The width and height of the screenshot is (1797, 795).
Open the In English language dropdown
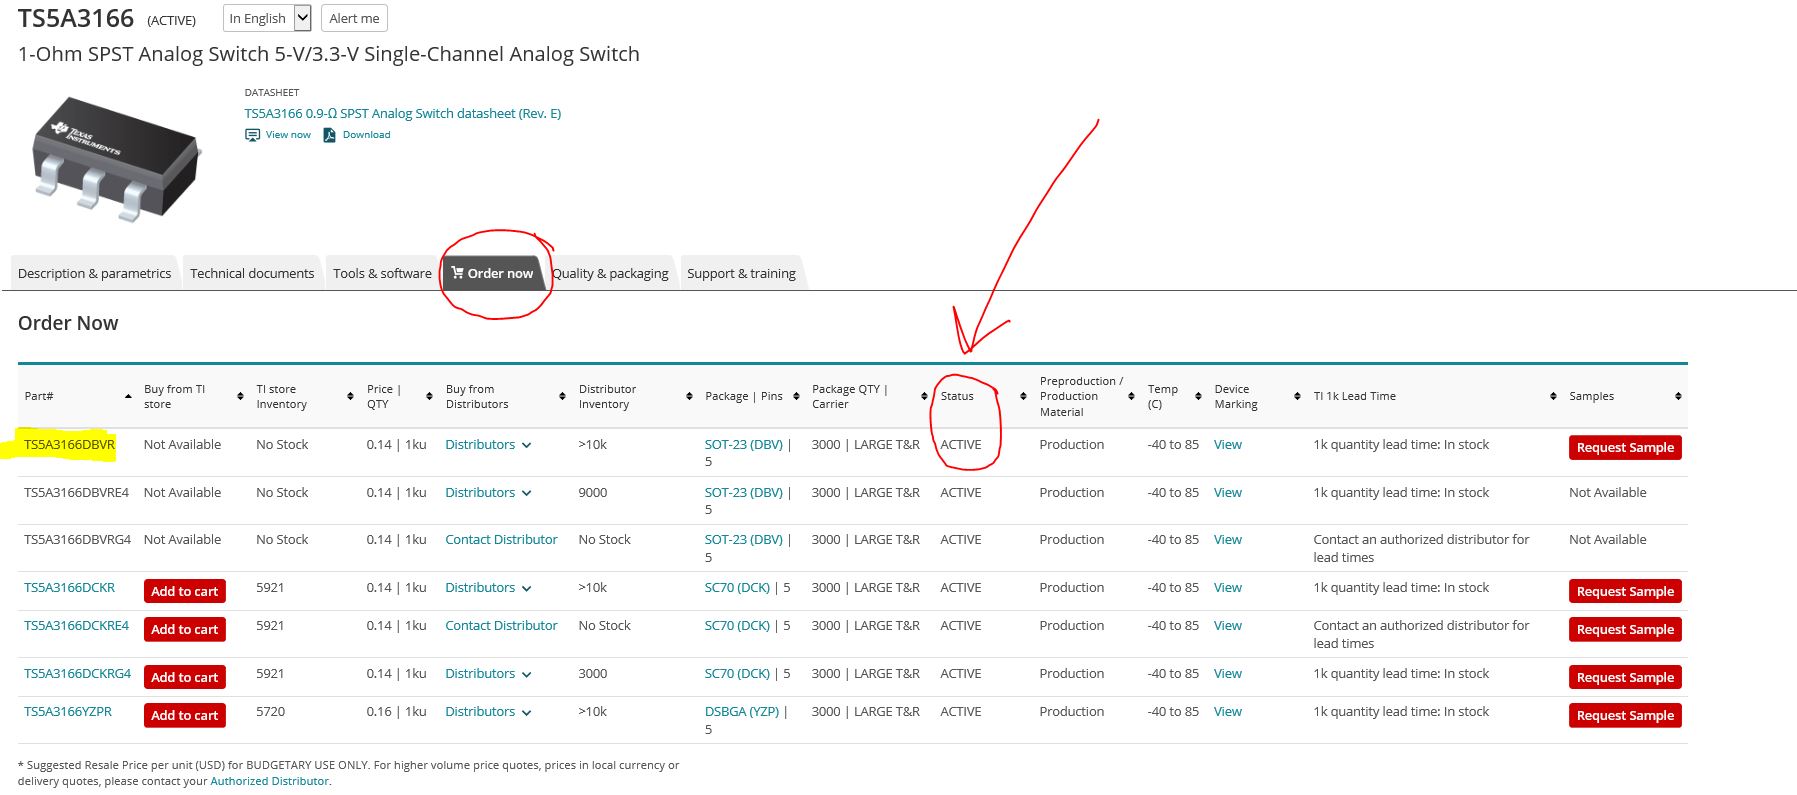click(267, 18)
